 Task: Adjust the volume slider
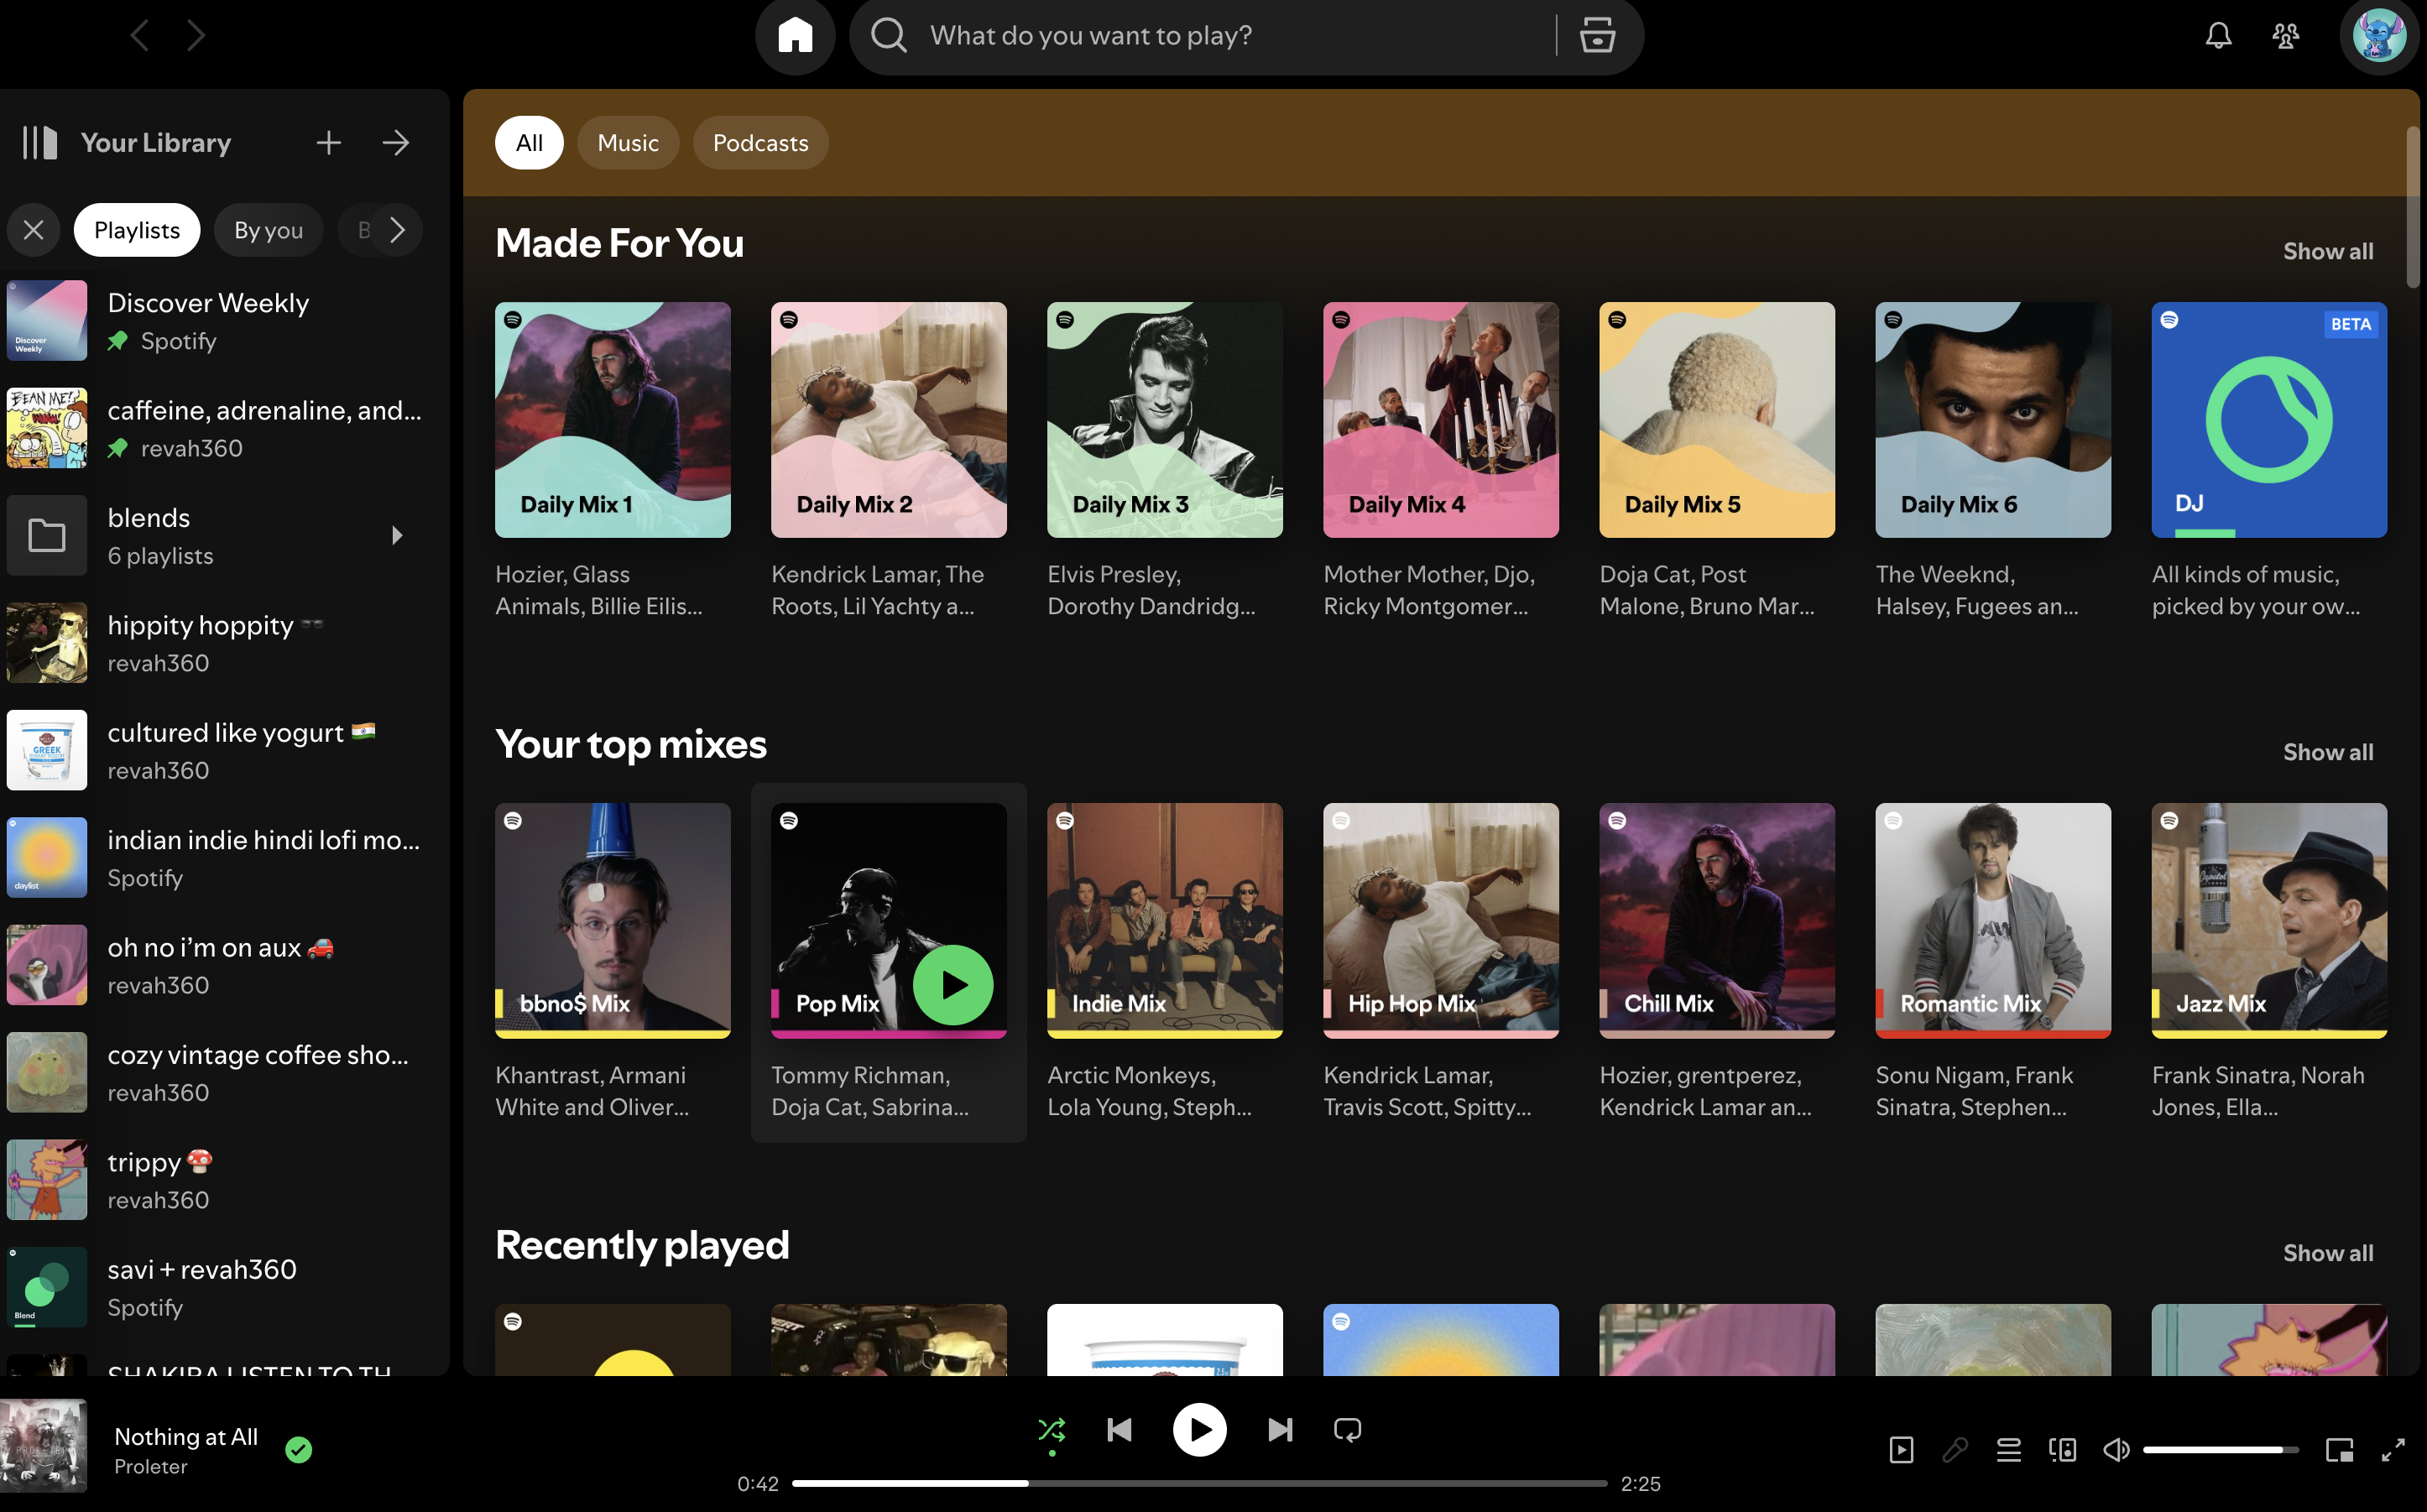click(x=2221, y=1450)
